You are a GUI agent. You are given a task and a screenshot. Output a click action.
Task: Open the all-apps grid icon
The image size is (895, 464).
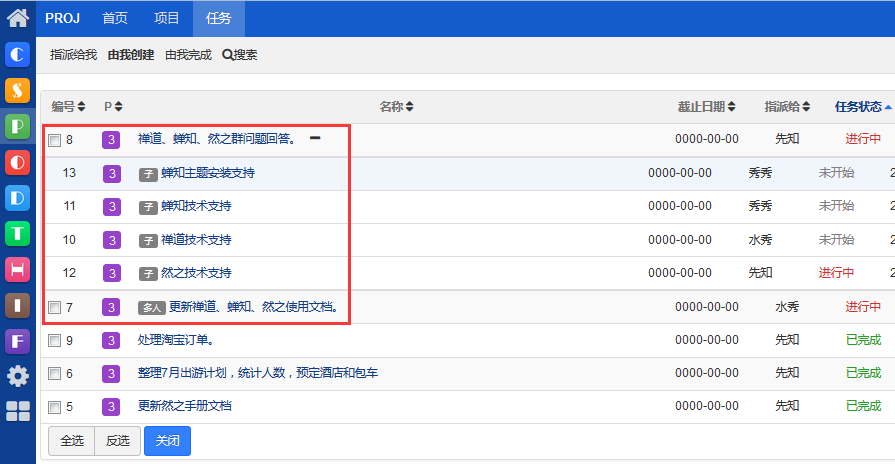[x=18, y=411]
